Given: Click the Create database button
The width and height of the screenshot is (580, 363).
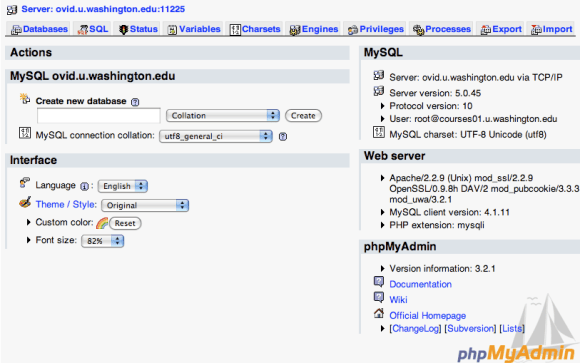Looking at the screenshot, I should pyautogui.click(x=303, y=116).
